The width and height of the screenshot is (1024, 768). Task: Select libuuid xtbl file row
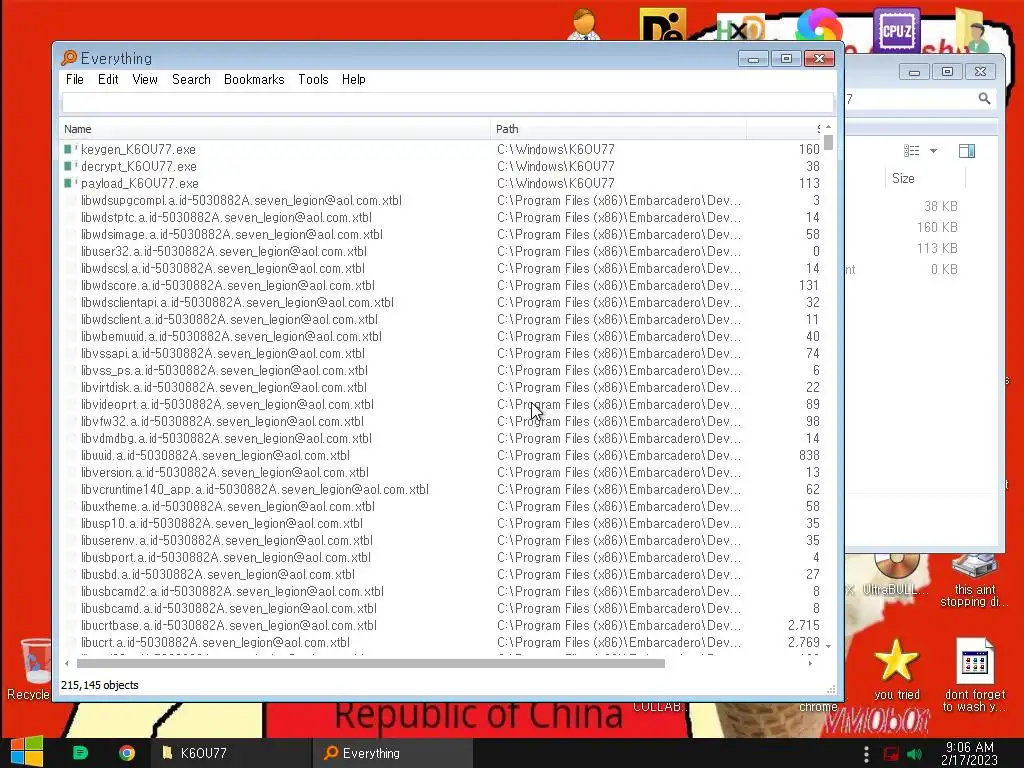click(x=441, y=455)
